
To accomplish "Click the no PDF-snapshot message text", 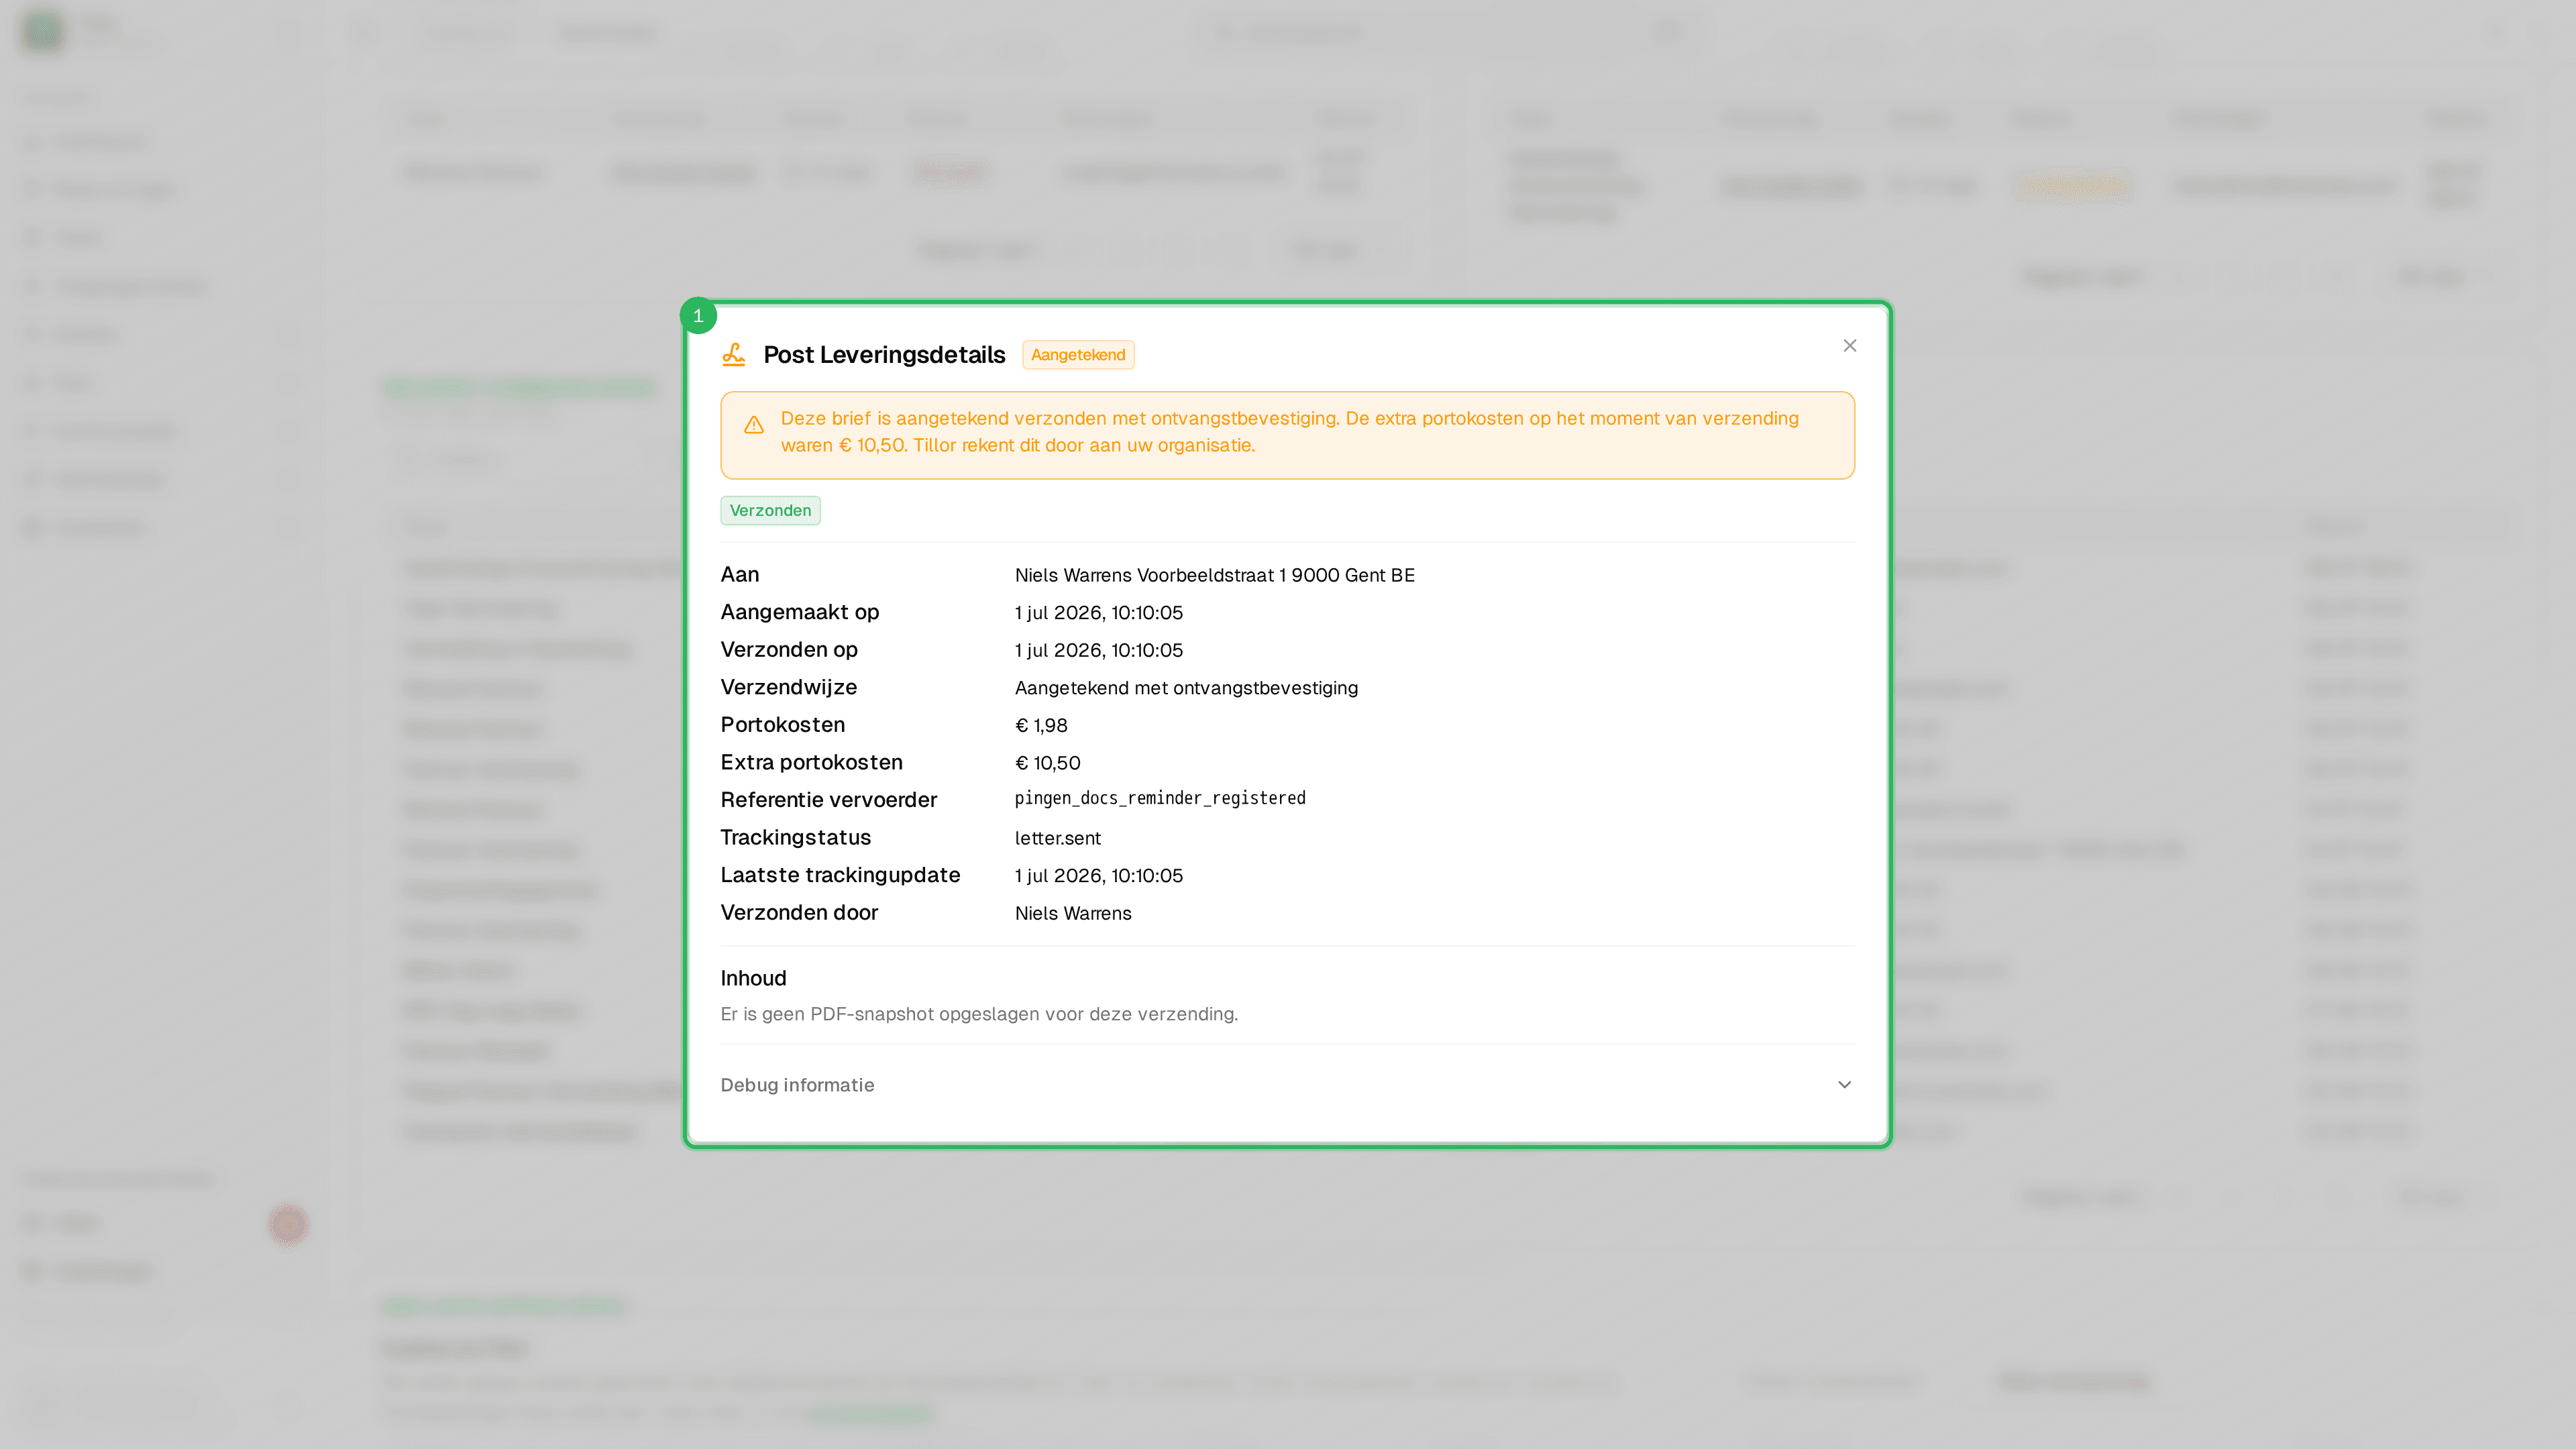I will pyautogui.click(x=978, y=1014).
